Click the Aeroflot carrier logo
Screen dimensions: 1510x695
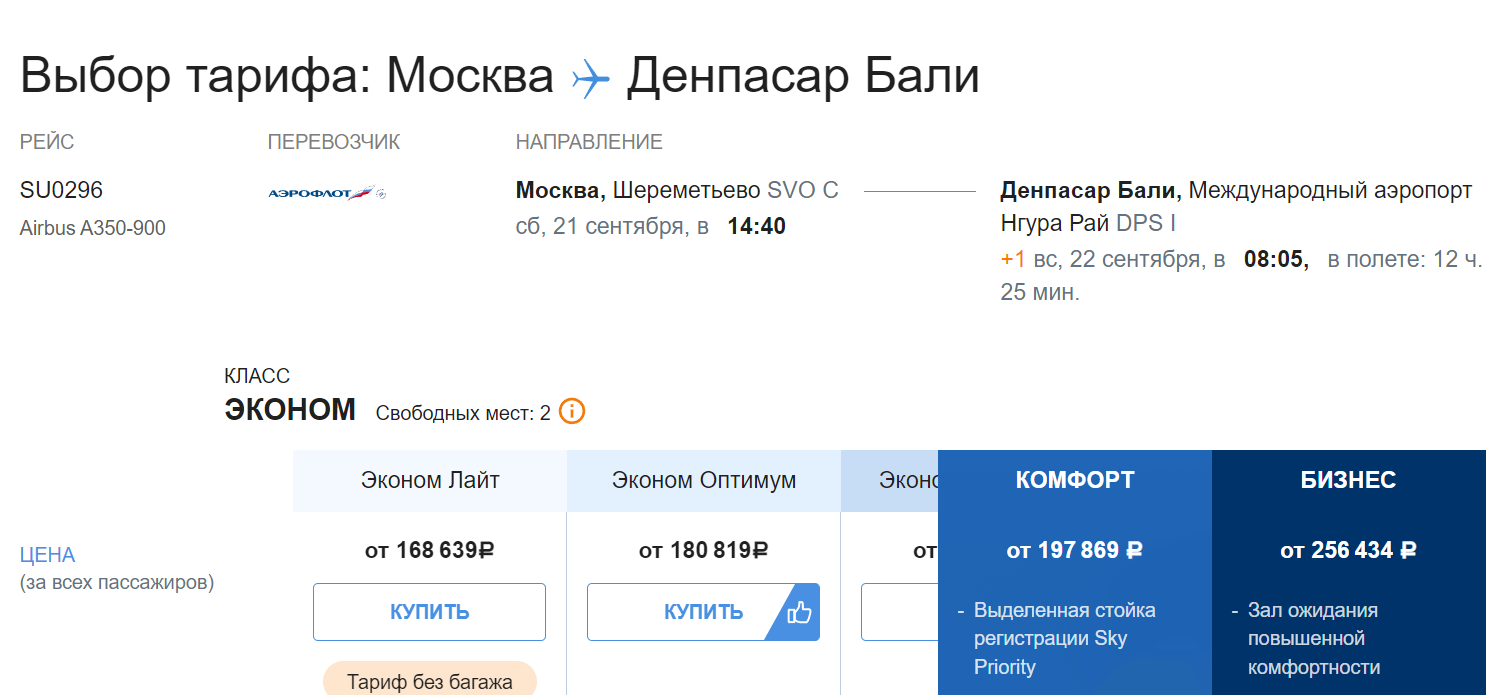click(x=327, y=193)
